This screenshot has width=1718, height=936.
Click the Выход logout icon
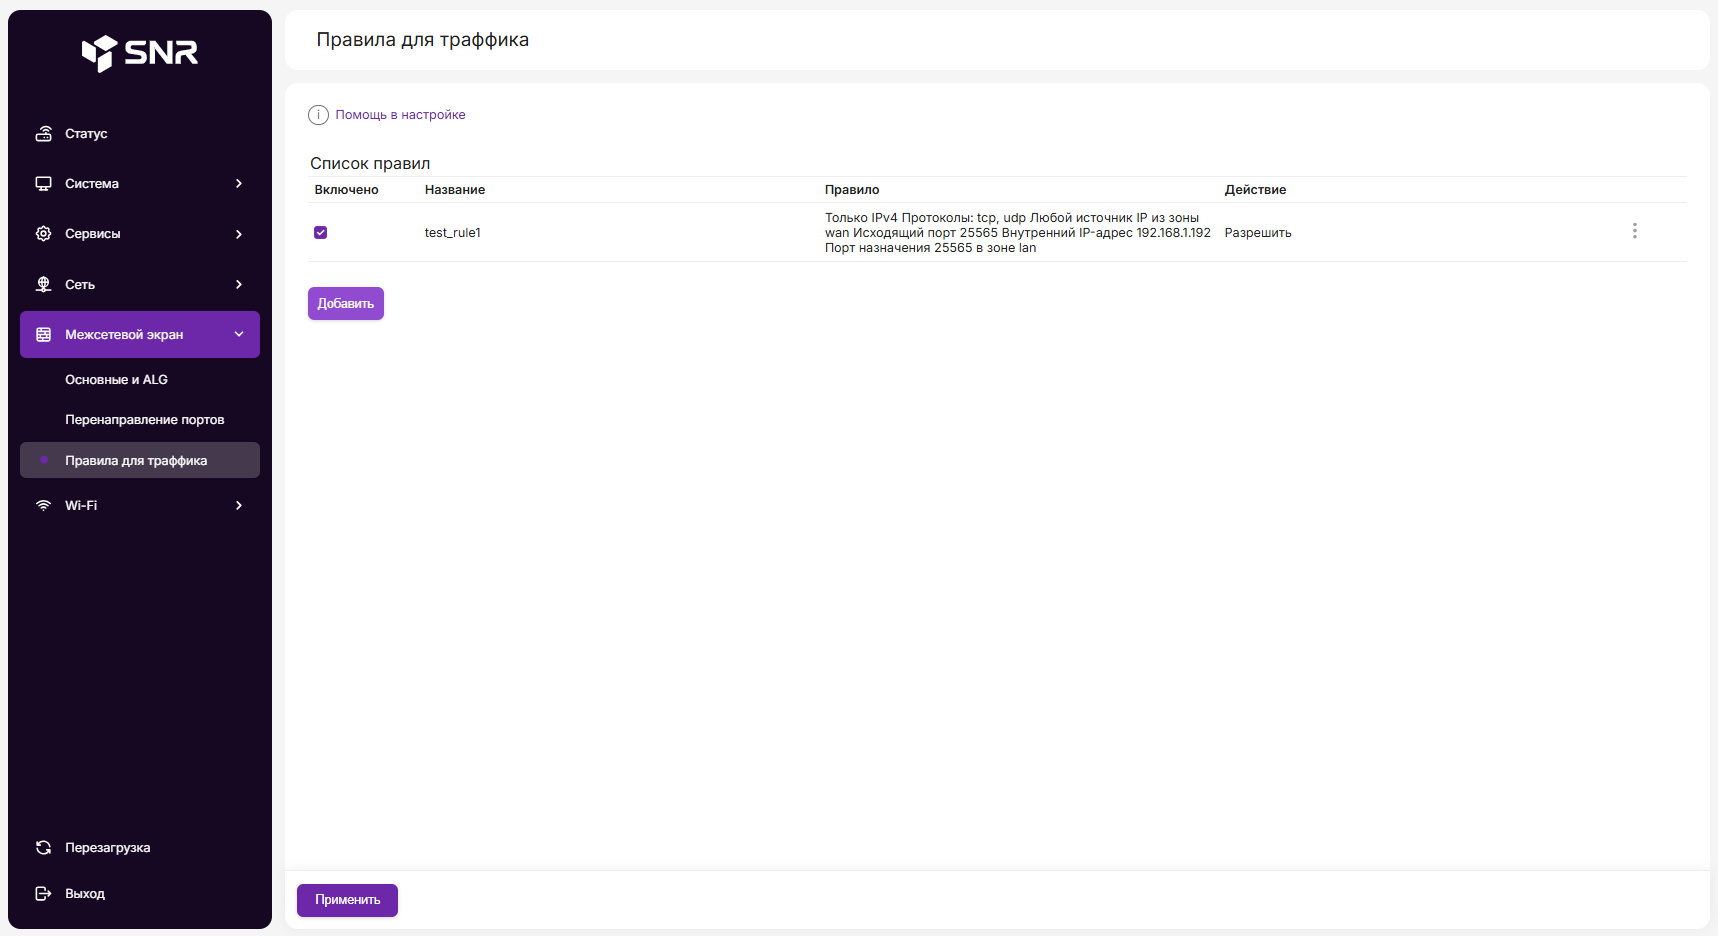click(x=43, y=894)
